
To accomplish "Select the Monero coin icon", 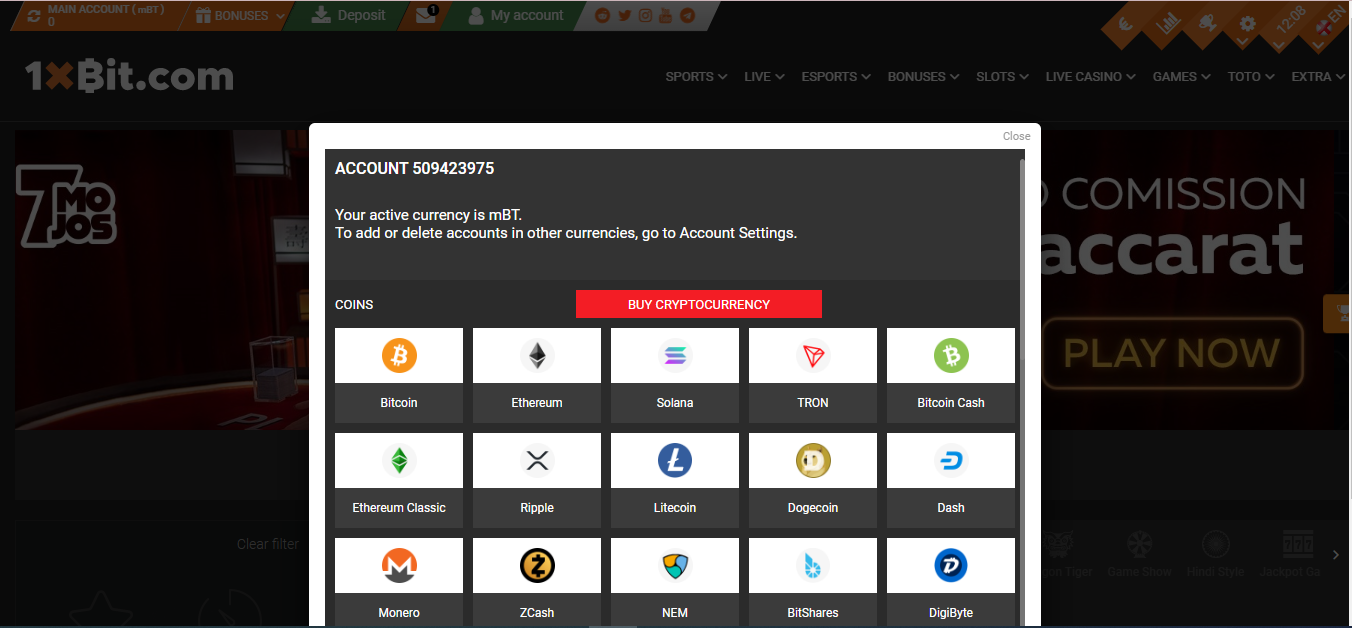I will click(x=399, y=566).
